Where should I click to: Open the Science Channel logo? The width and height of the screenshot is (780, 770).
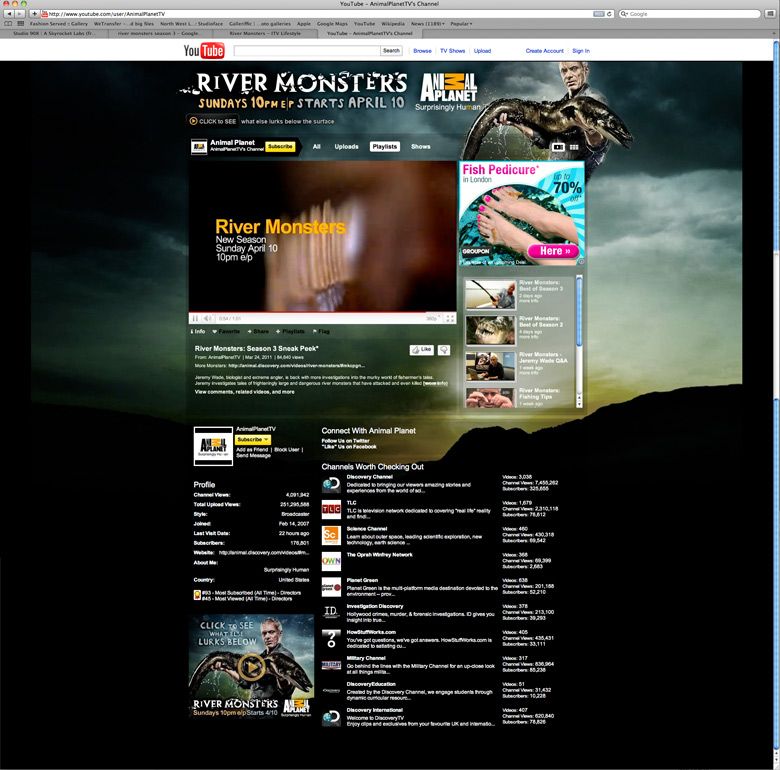331,535
